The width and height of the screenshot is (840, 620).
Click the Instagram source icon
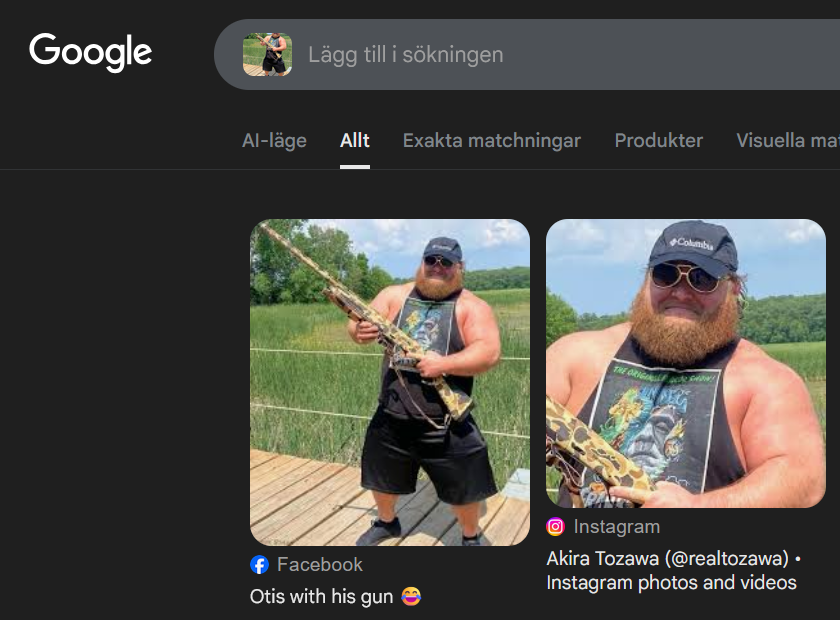click(556, 527)
